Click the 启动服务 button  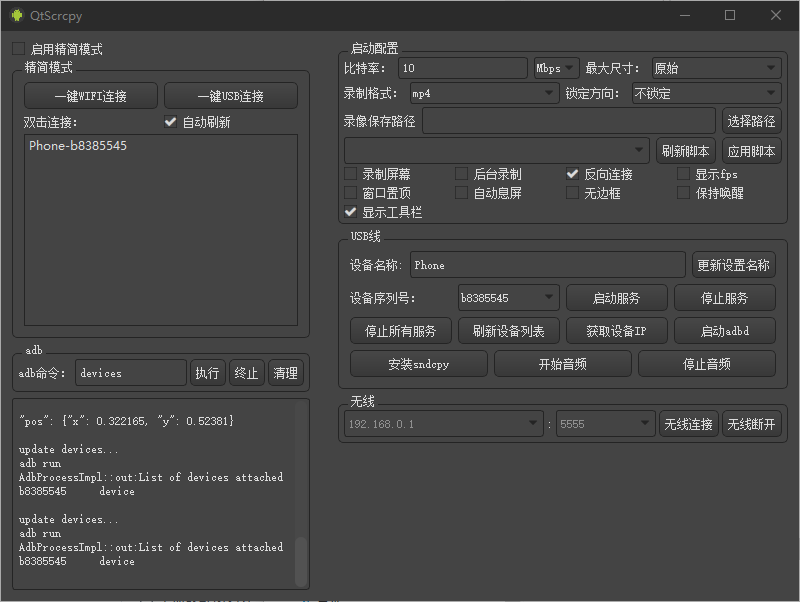[616, 298]
